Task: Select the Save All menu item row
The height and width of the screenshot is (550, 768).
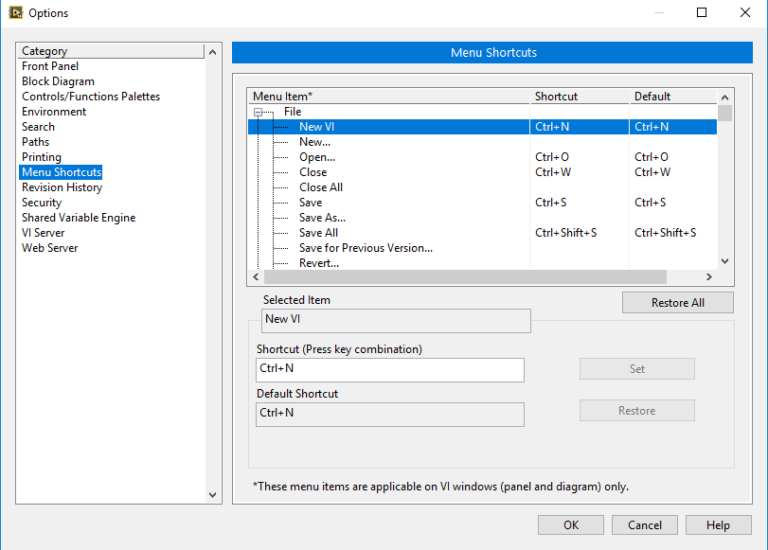Action: click(318, 232)
